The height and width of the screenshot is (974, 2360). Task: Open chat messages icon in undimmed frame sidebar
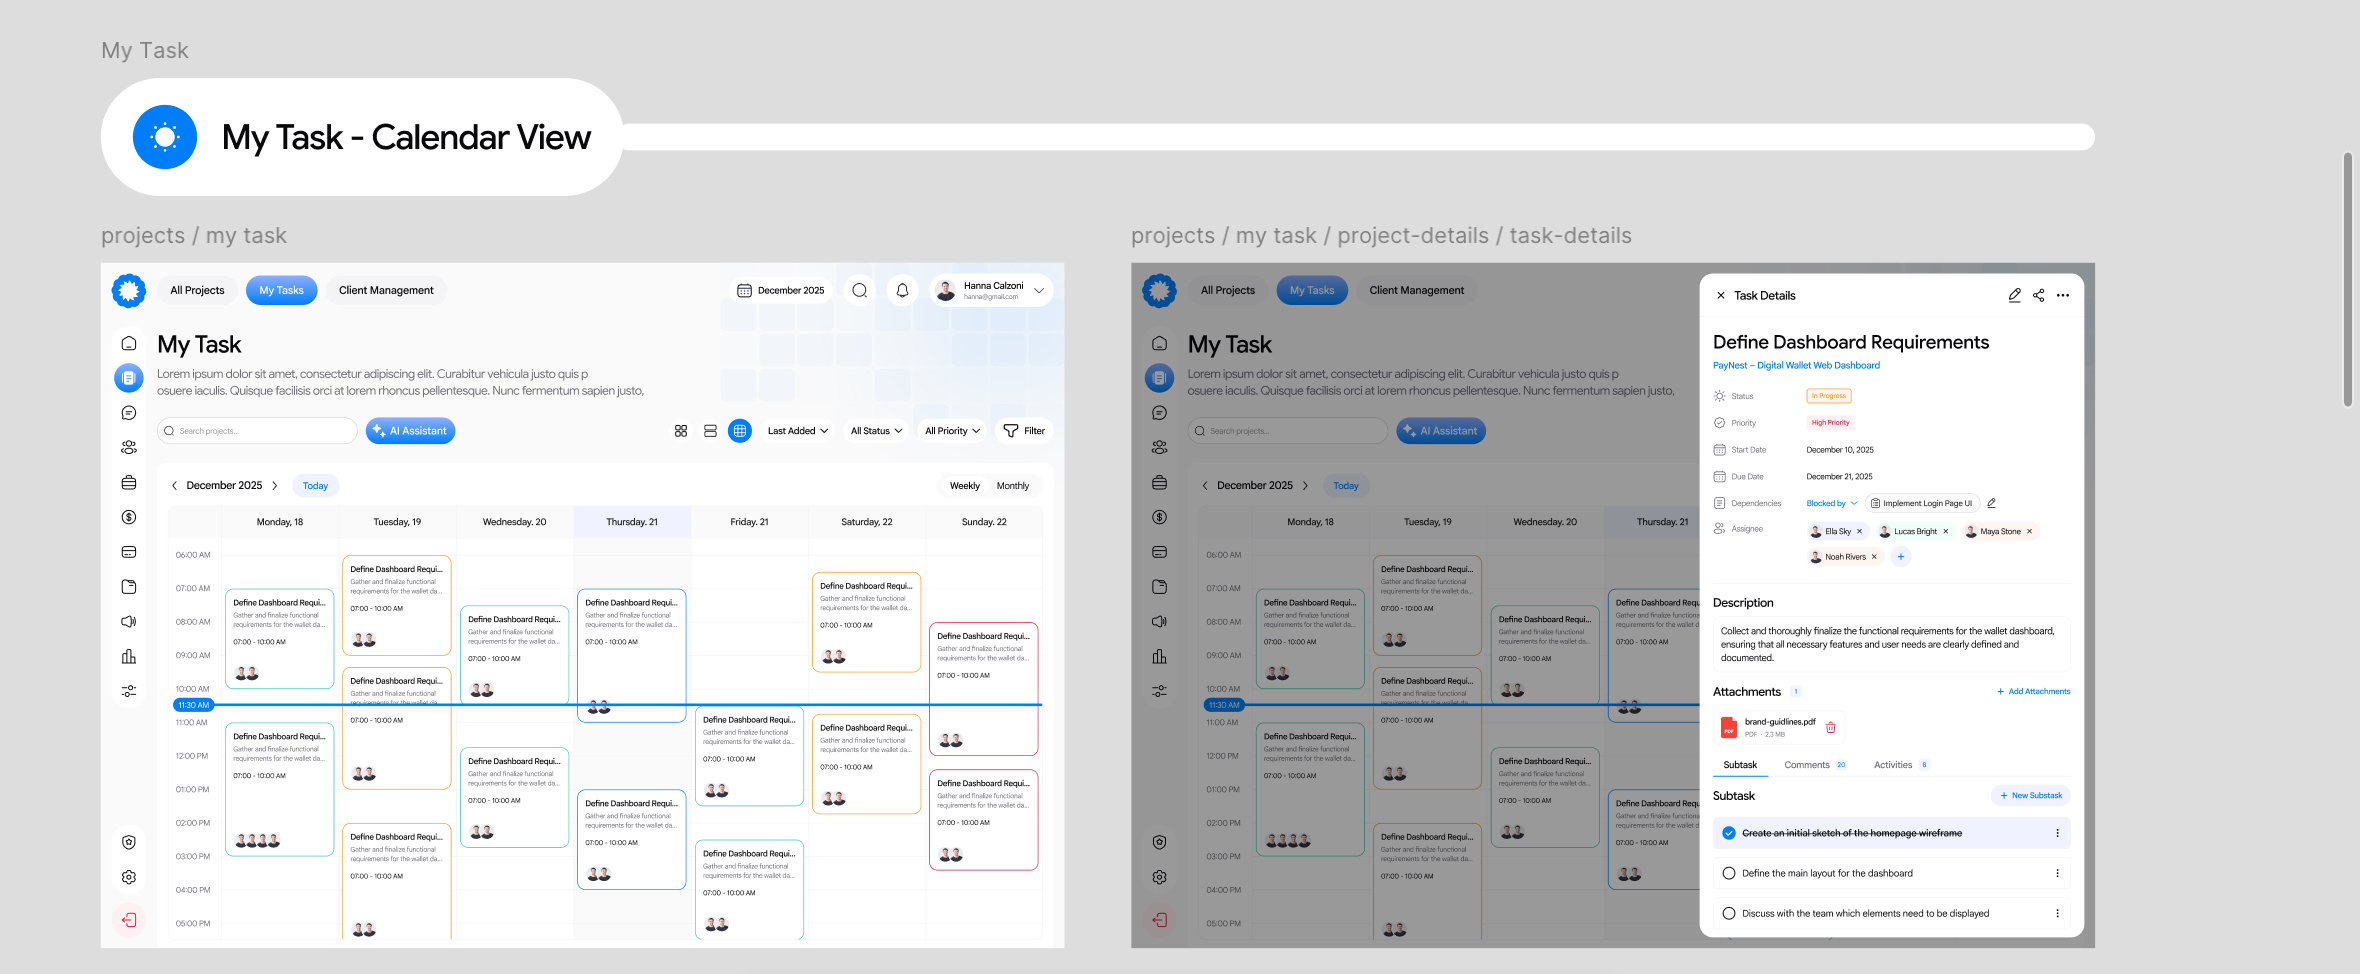click(129, 413)
